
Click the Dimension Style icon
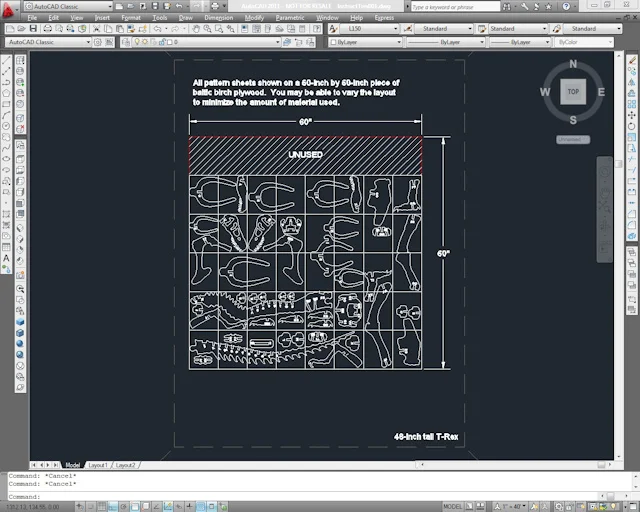[408, 29]
